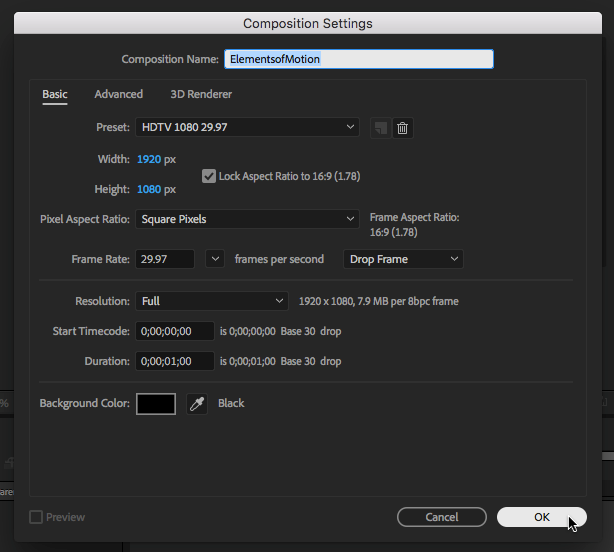Click the Cancel button
Screen dimensions: 614x552
coord(441,517)
